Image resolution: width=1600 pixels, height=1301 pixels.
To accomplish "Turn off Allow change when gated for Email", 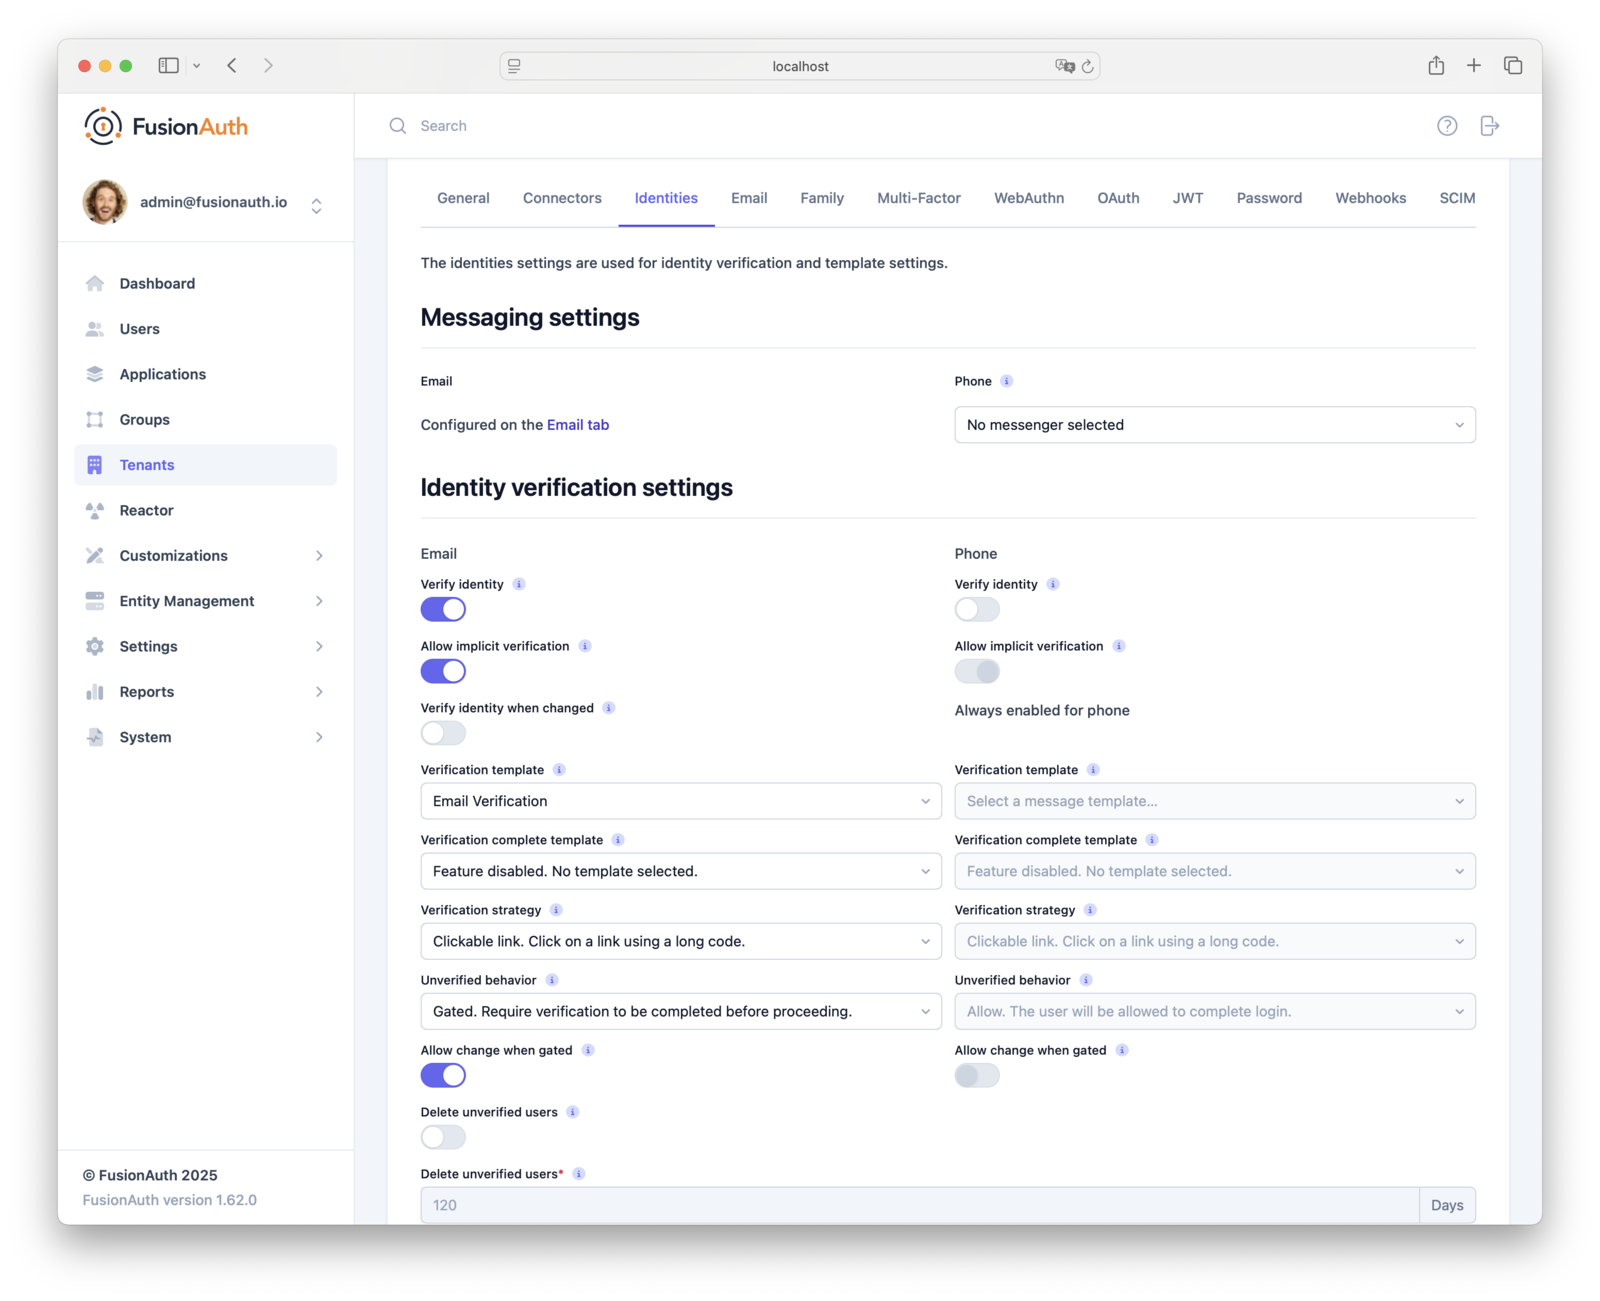I will point(443,1075).
